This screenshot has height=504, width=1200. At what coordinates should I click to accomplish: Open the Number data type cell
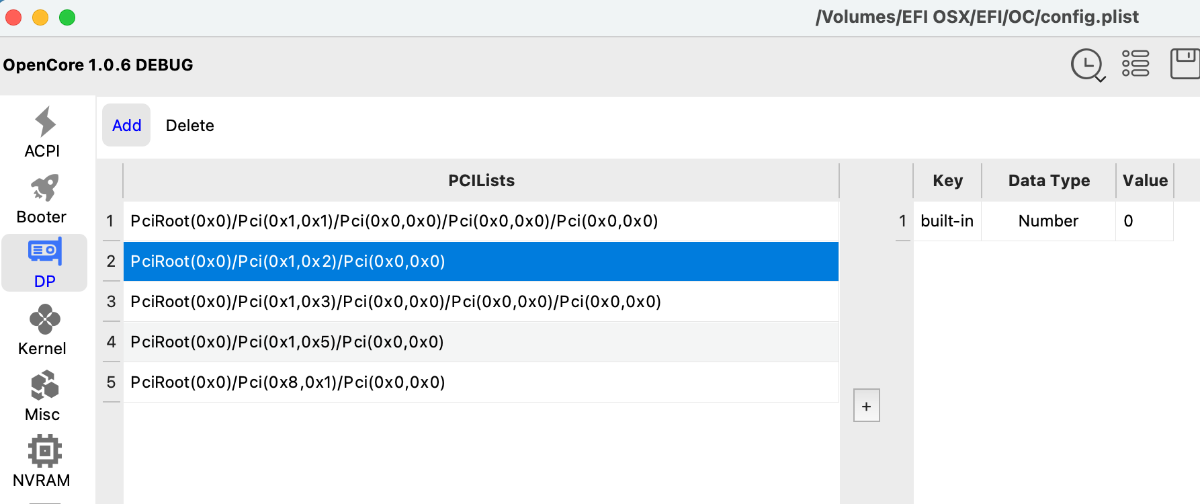pos(1048,221)
